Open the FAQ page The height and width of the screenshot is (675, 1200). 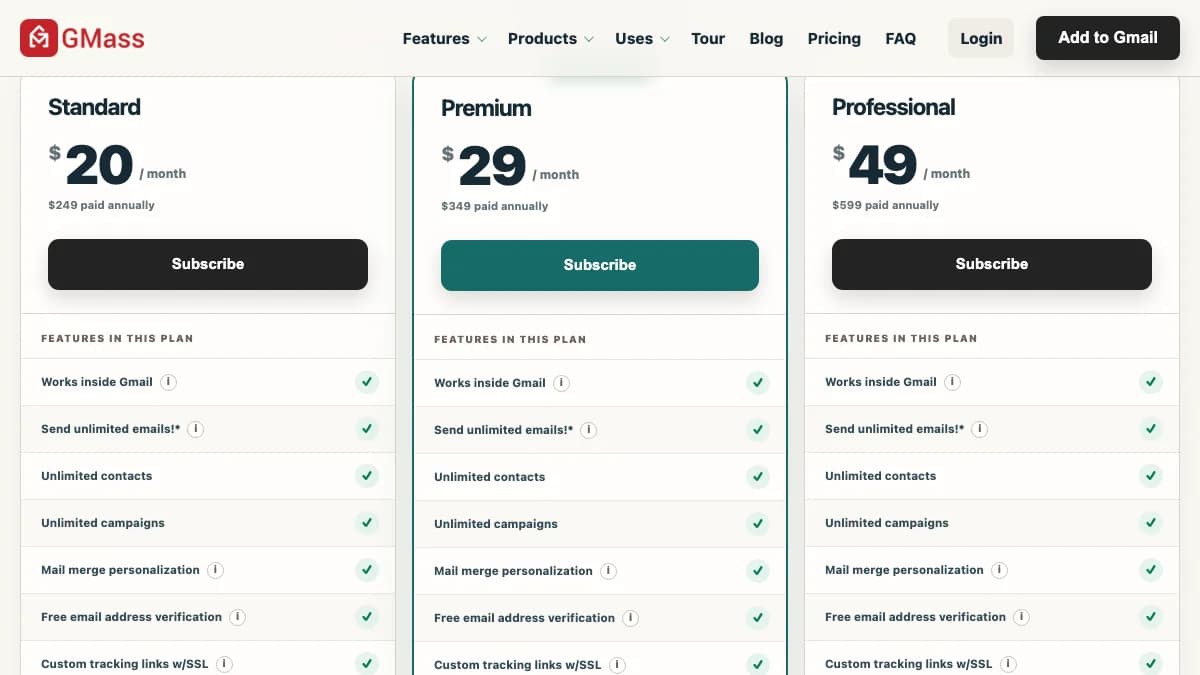click(x=900, y=38)
